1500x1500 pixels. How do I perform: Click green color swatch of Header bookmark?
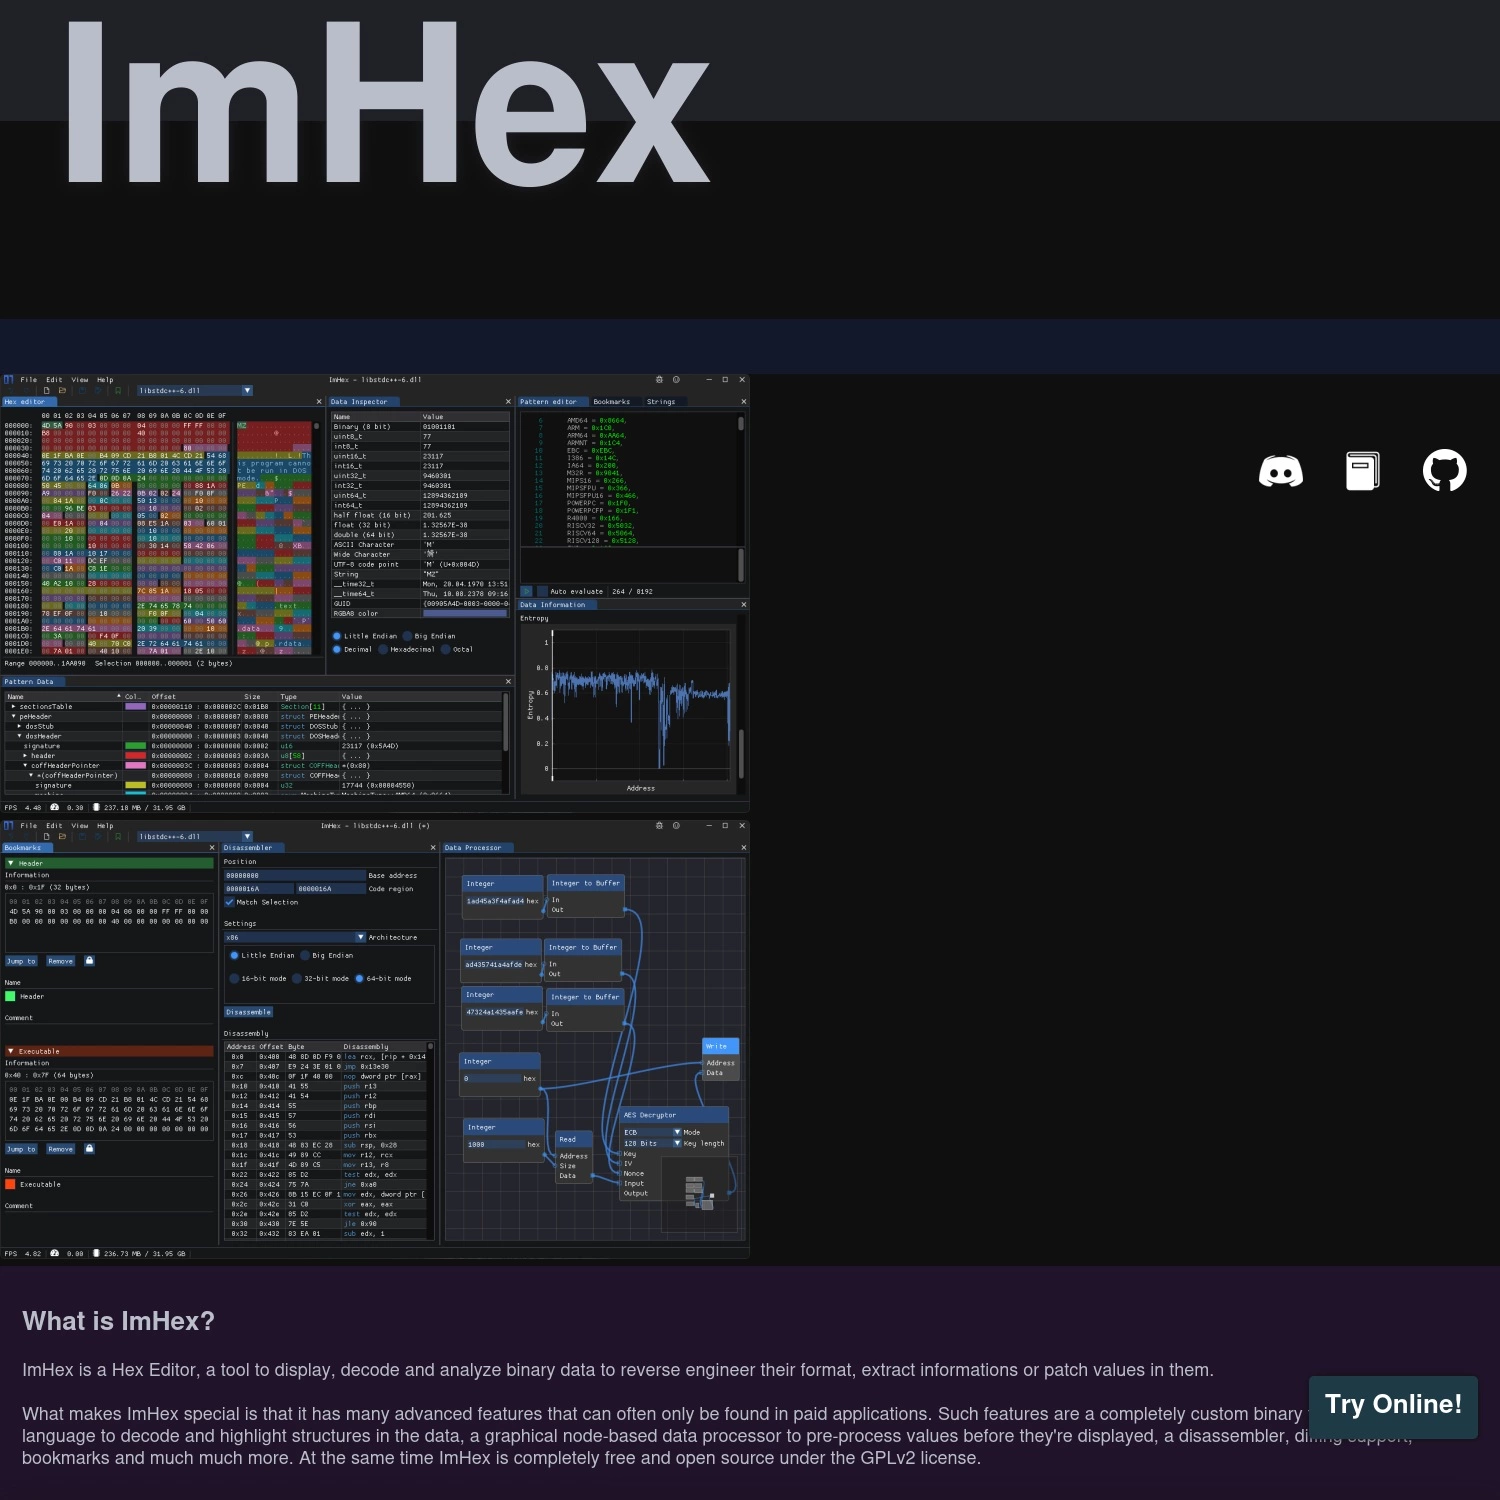pyautogui.click(x=10, y=996)
